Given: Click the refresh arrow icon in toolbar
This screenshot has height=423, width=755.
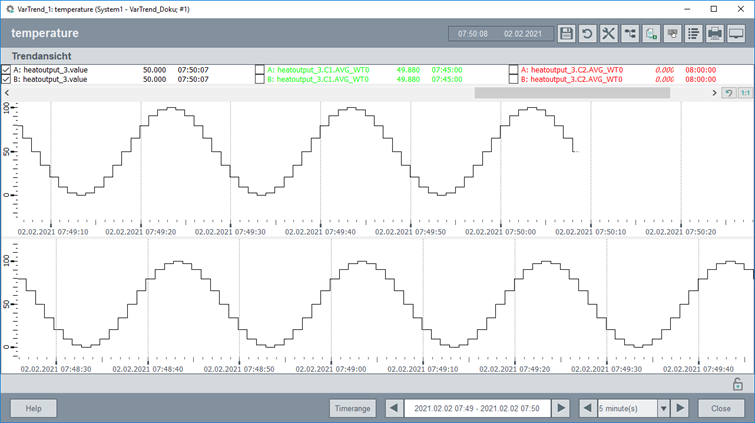Looking at the screenshot, I should coord(588,33).
